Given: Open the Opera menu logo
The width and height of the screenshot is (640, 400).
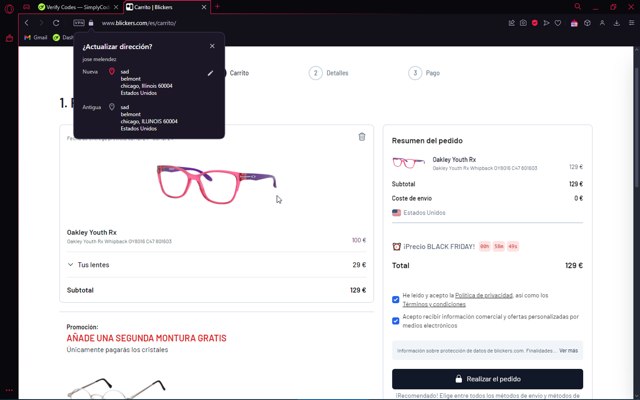Looking at the screenshot, I should pos(9,7).
